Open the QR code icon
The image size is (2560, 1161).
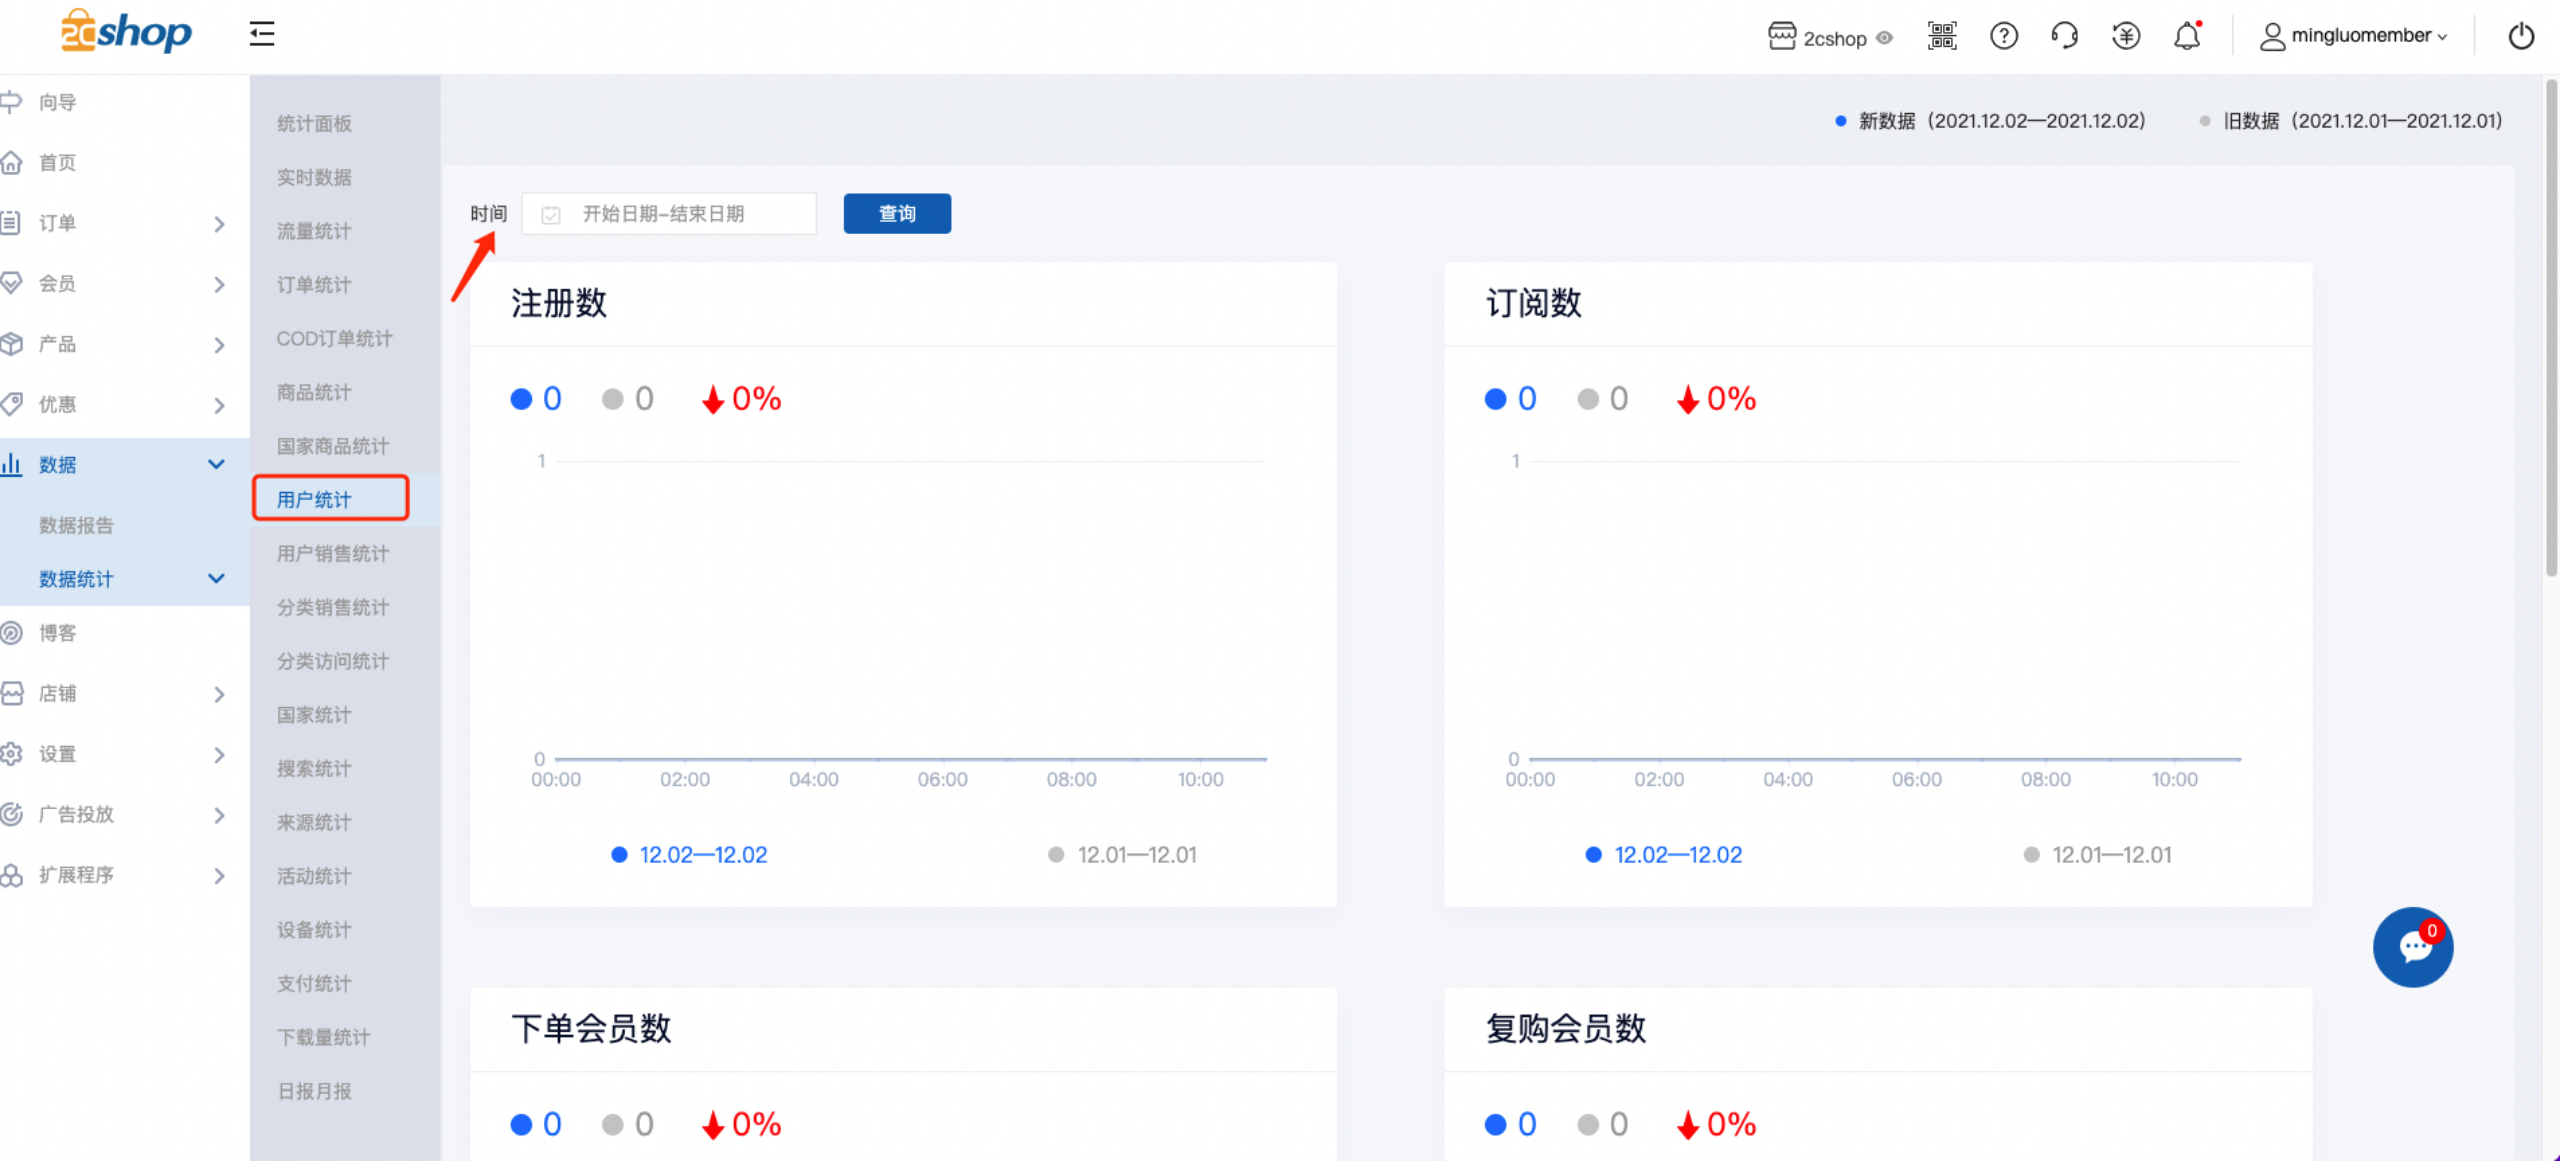(1942, 36)
